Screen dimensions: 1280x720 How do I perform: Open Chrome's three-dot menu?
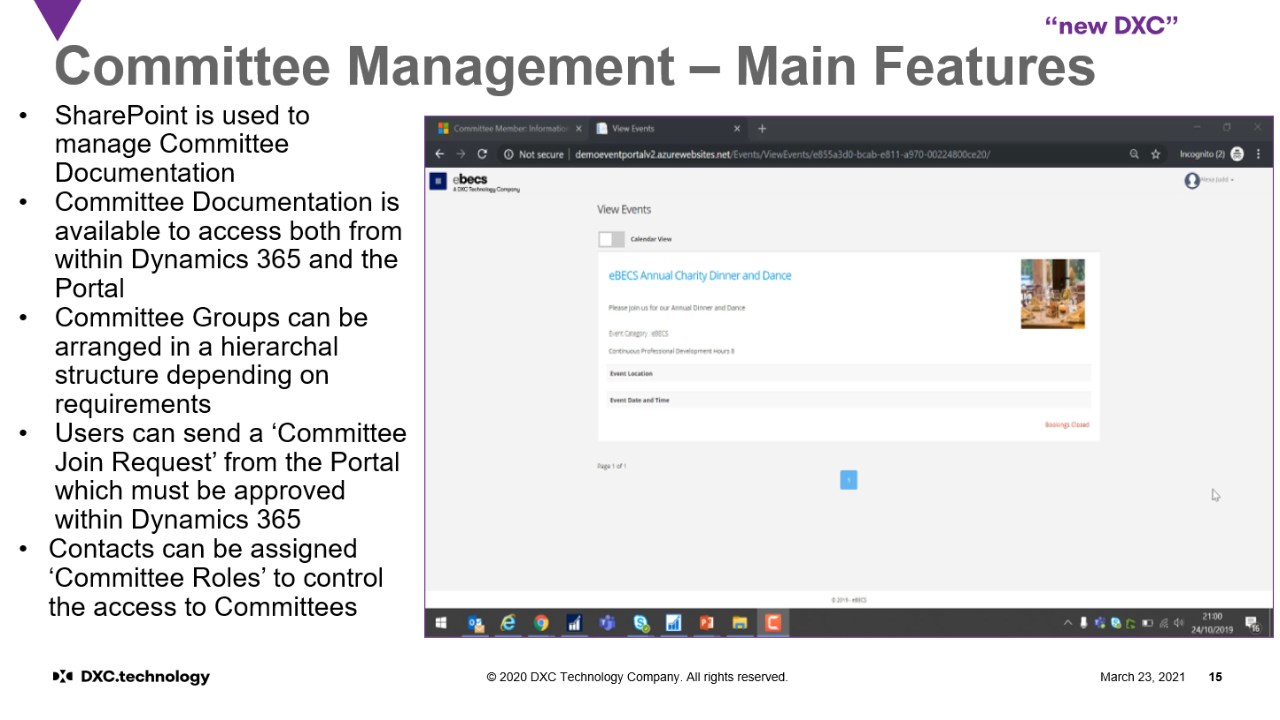coord(1258,154)
